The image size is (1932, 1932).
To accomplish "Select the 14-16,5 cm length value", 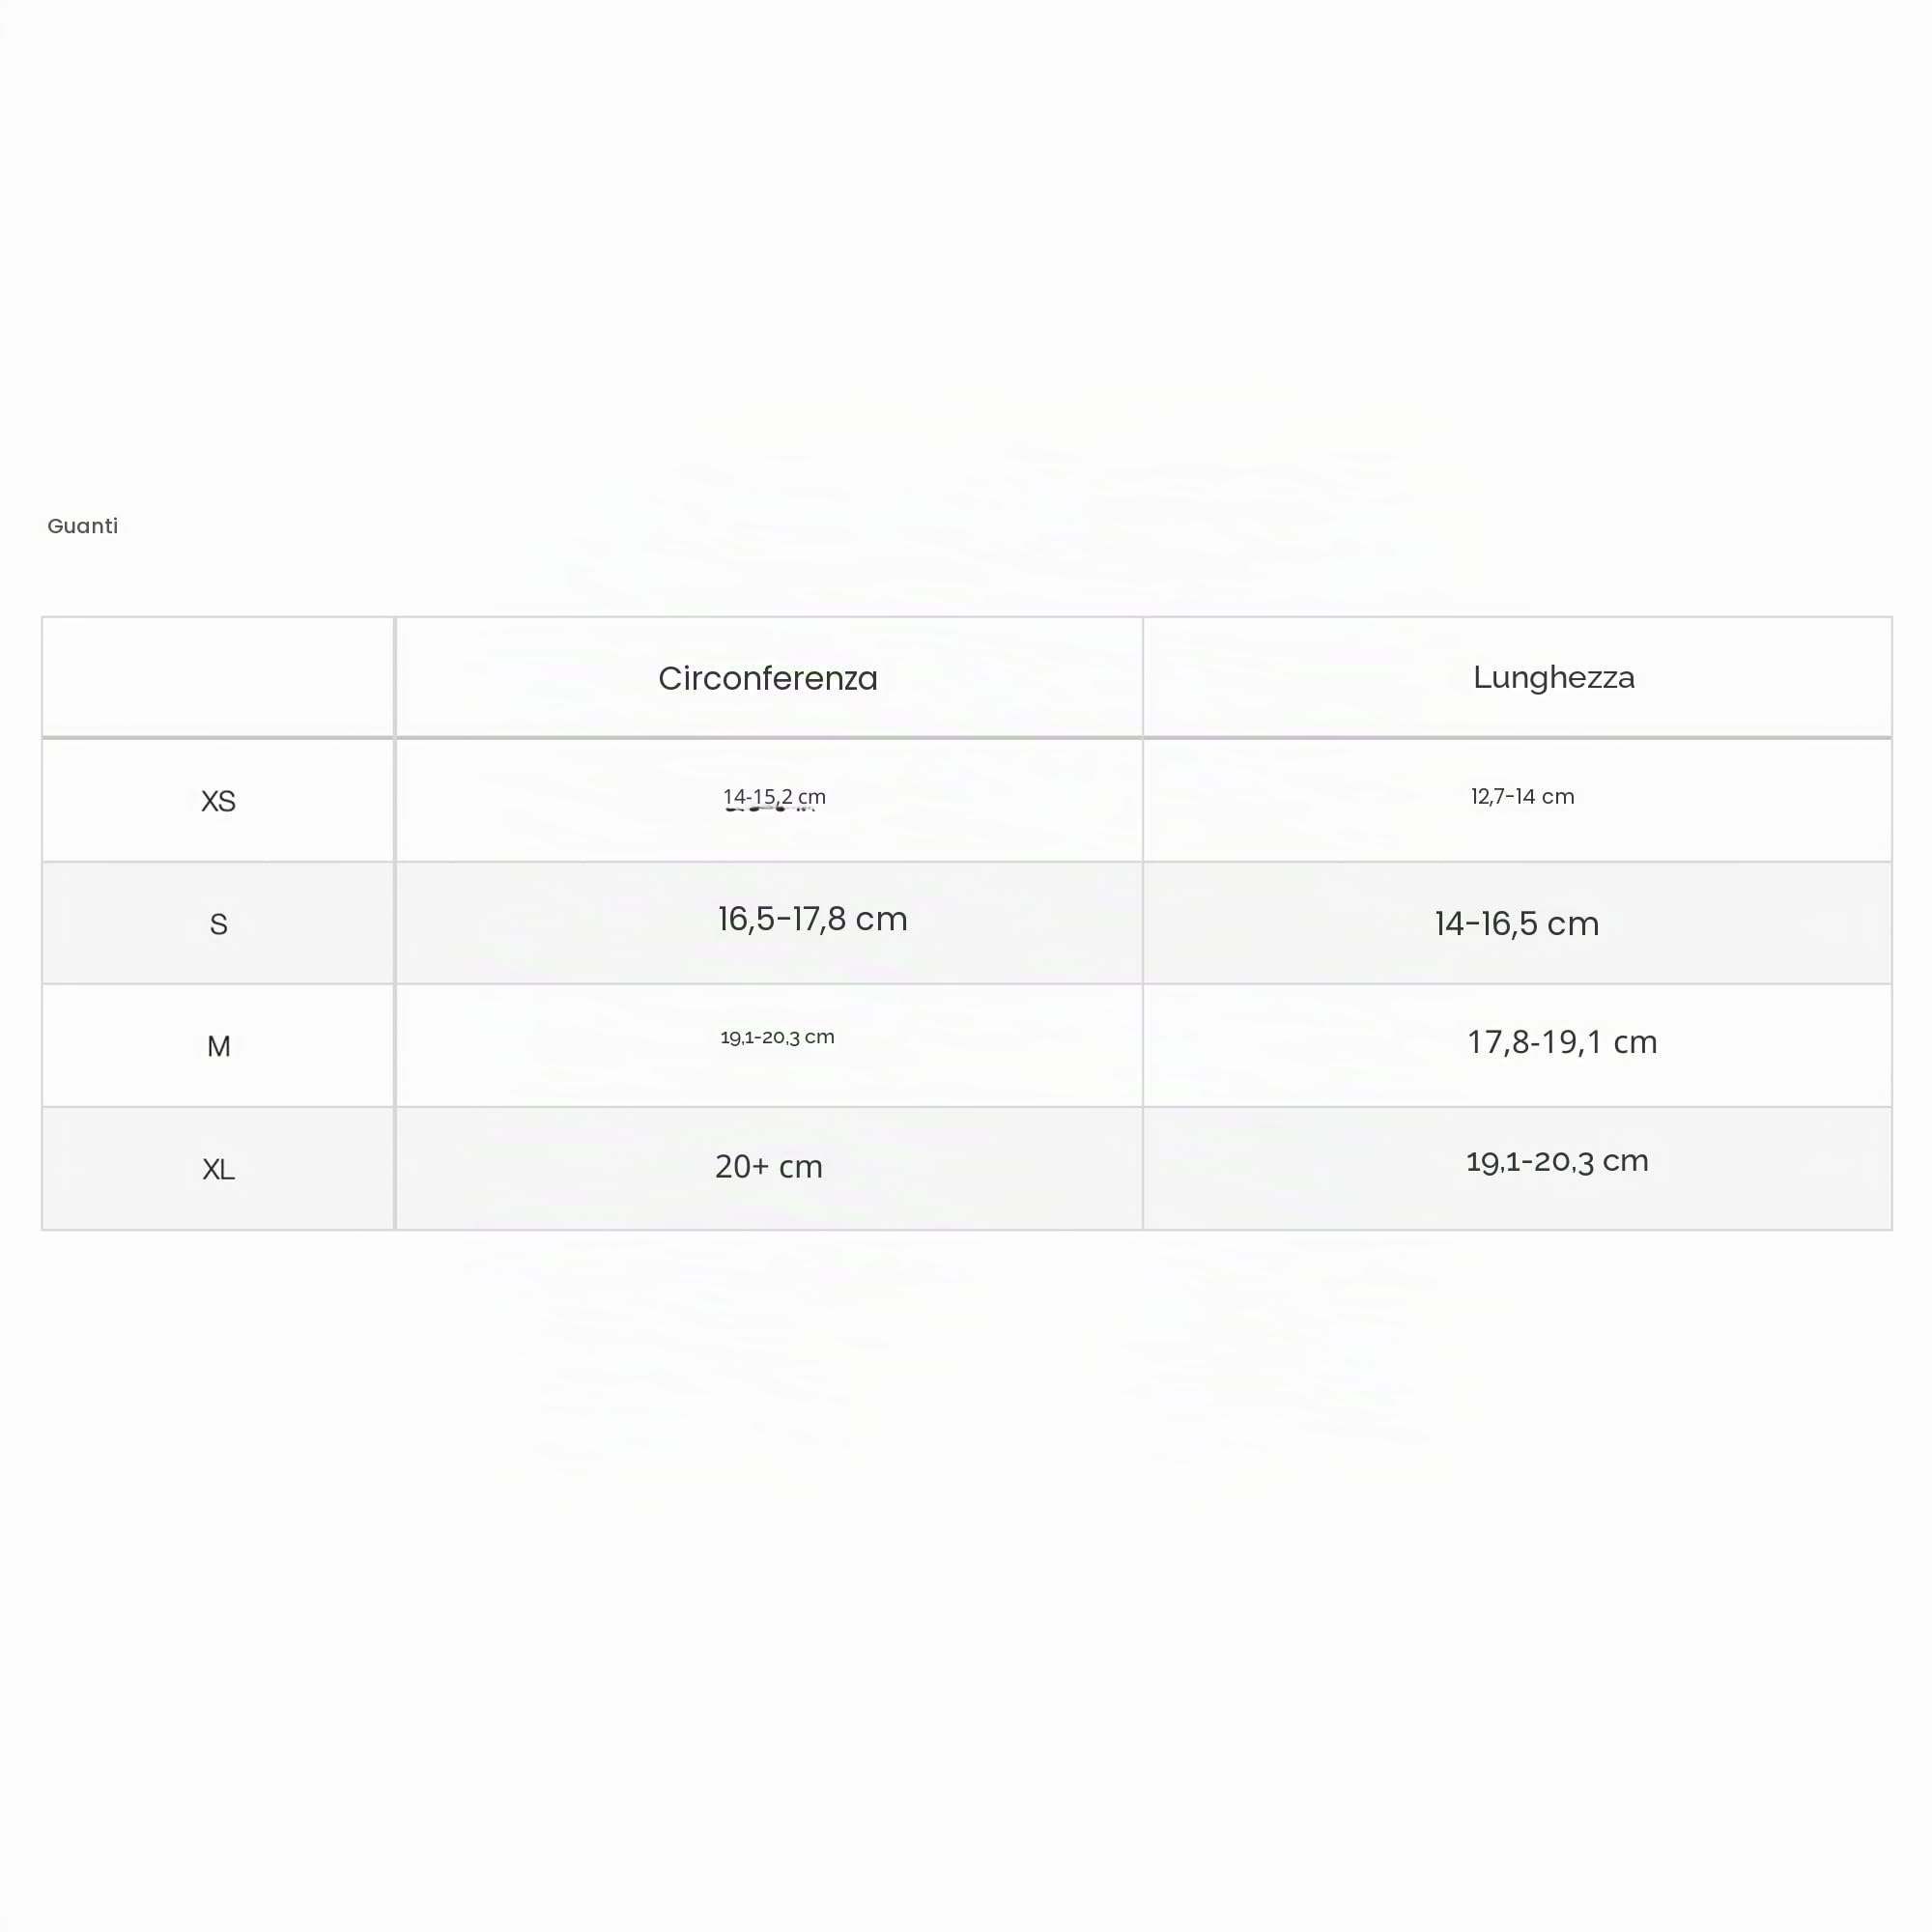I will 1517,923.
